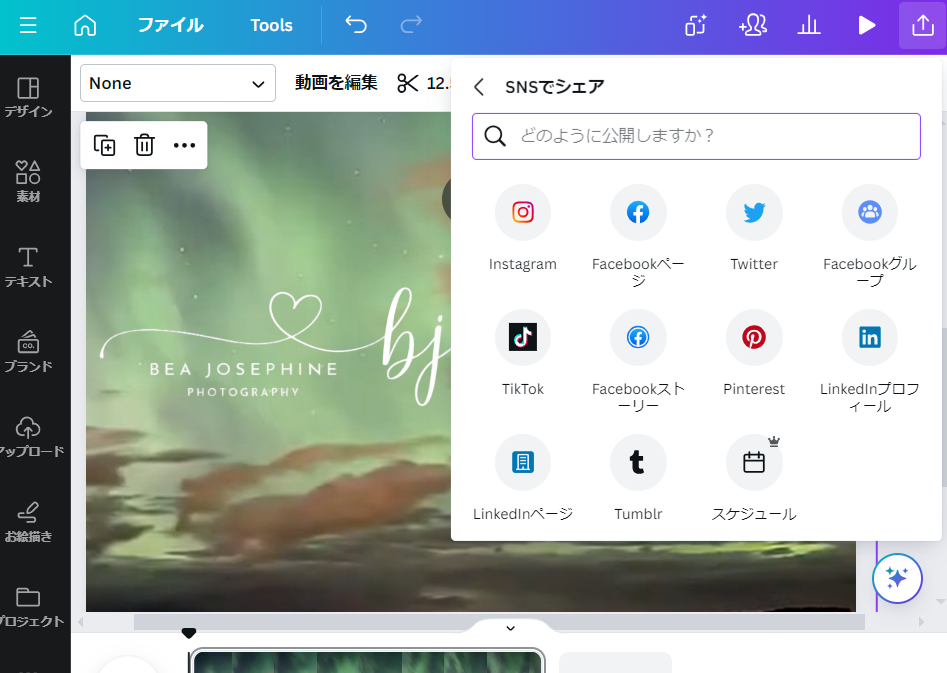Image resolution: width=947 pixels, height=673 pixels.
Task: Delete the page with the trash icon
Action: point(144,145)
